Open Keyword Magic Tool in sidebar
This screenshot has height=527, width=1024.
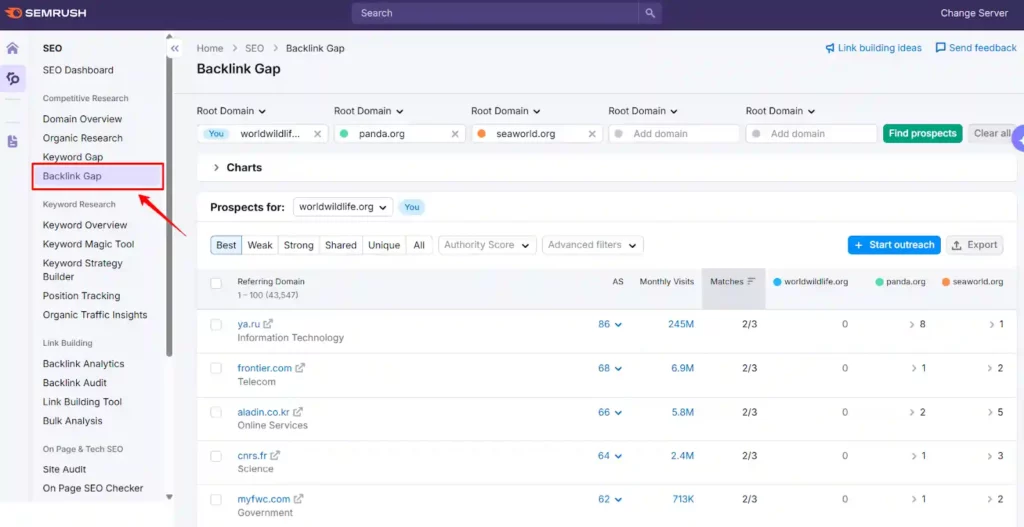pyautogui.click(x=88, y=244)
